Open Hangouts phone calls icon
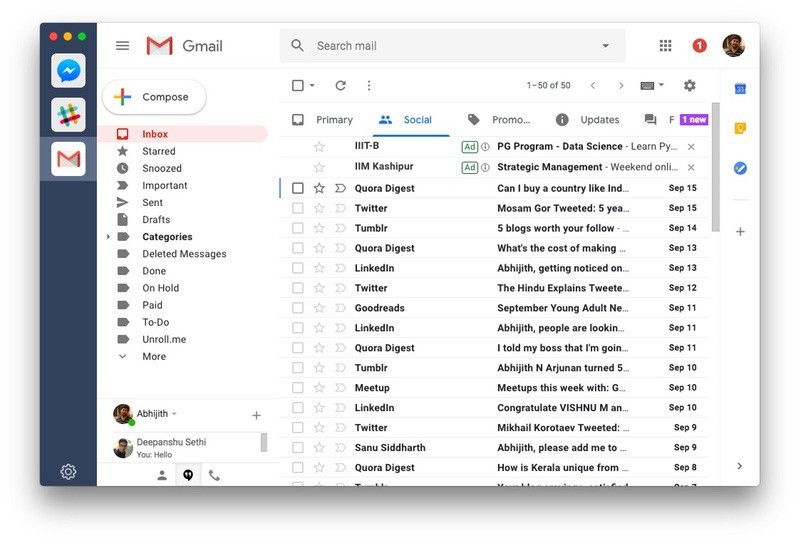Viewport: 800px width, 543px height. coord(214,476)
